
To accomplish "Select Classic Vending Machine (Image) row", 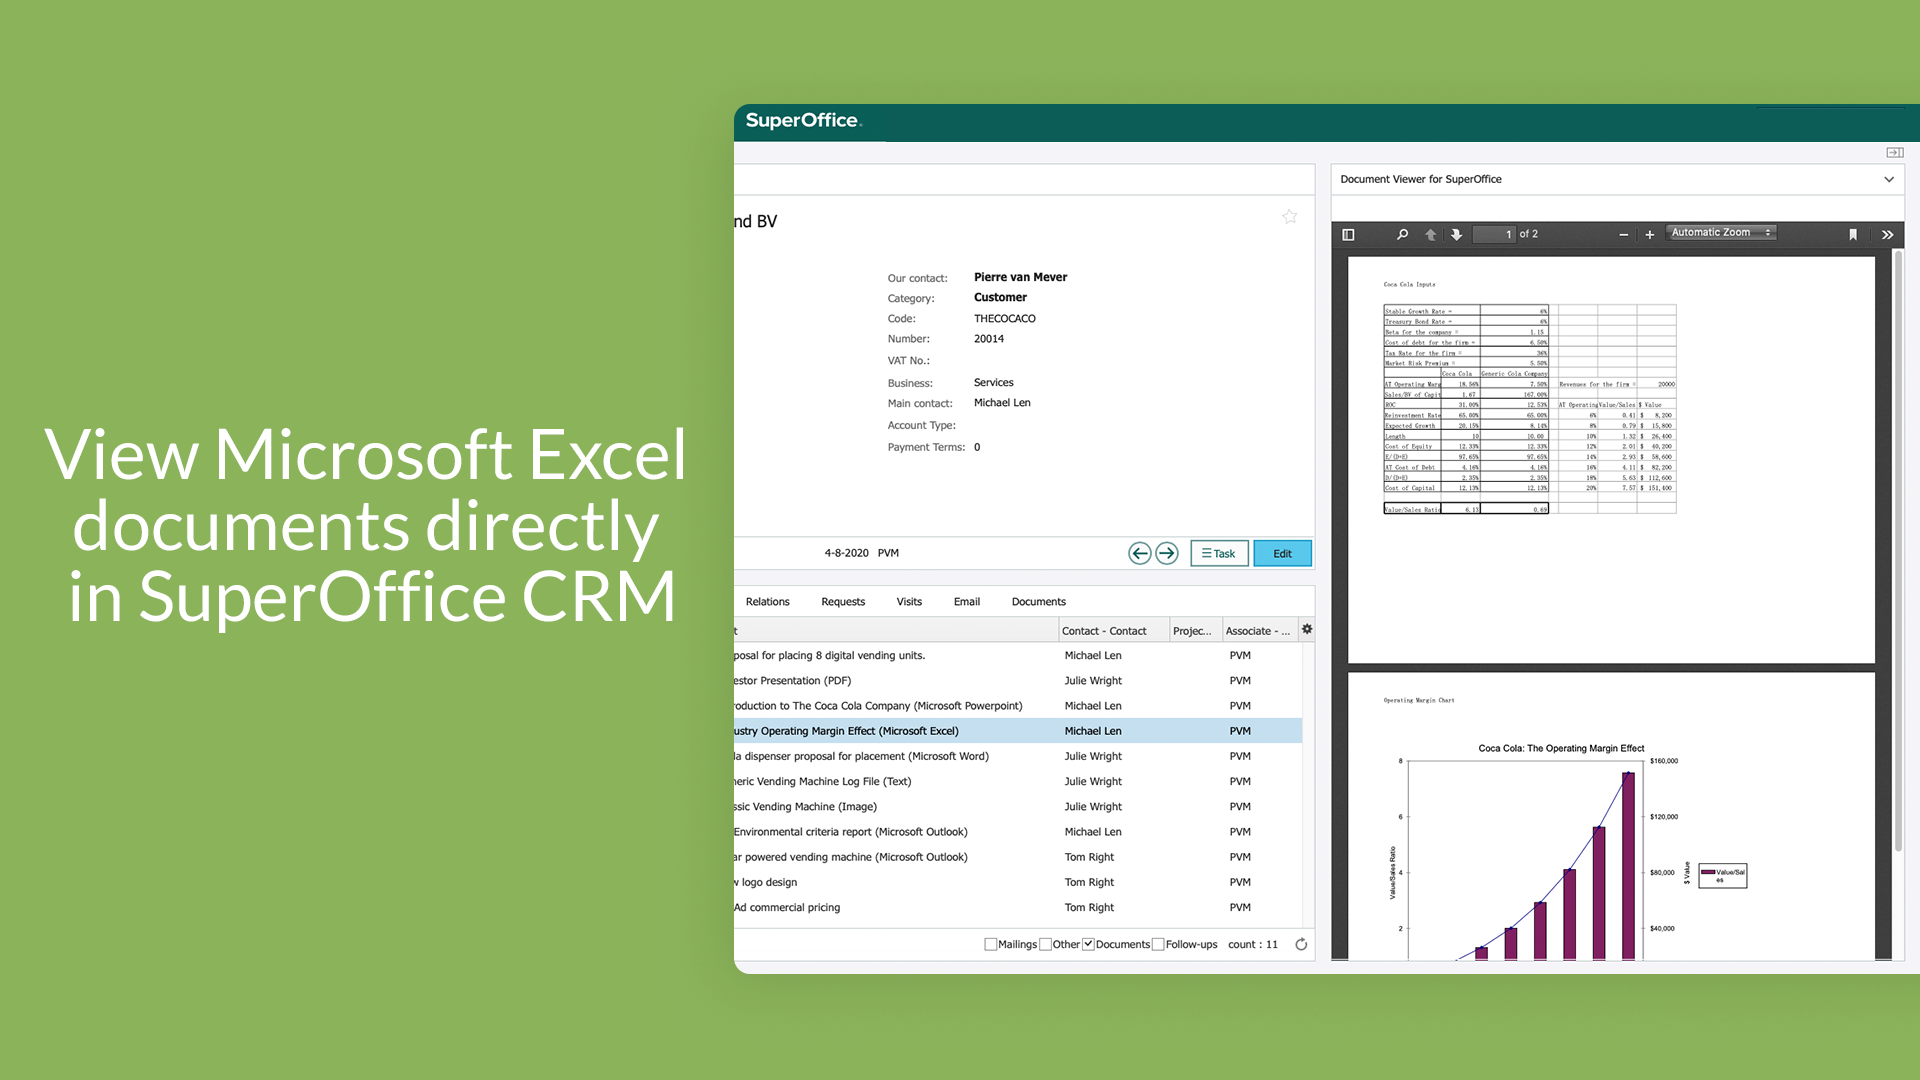I will (x=1018, y=806).
